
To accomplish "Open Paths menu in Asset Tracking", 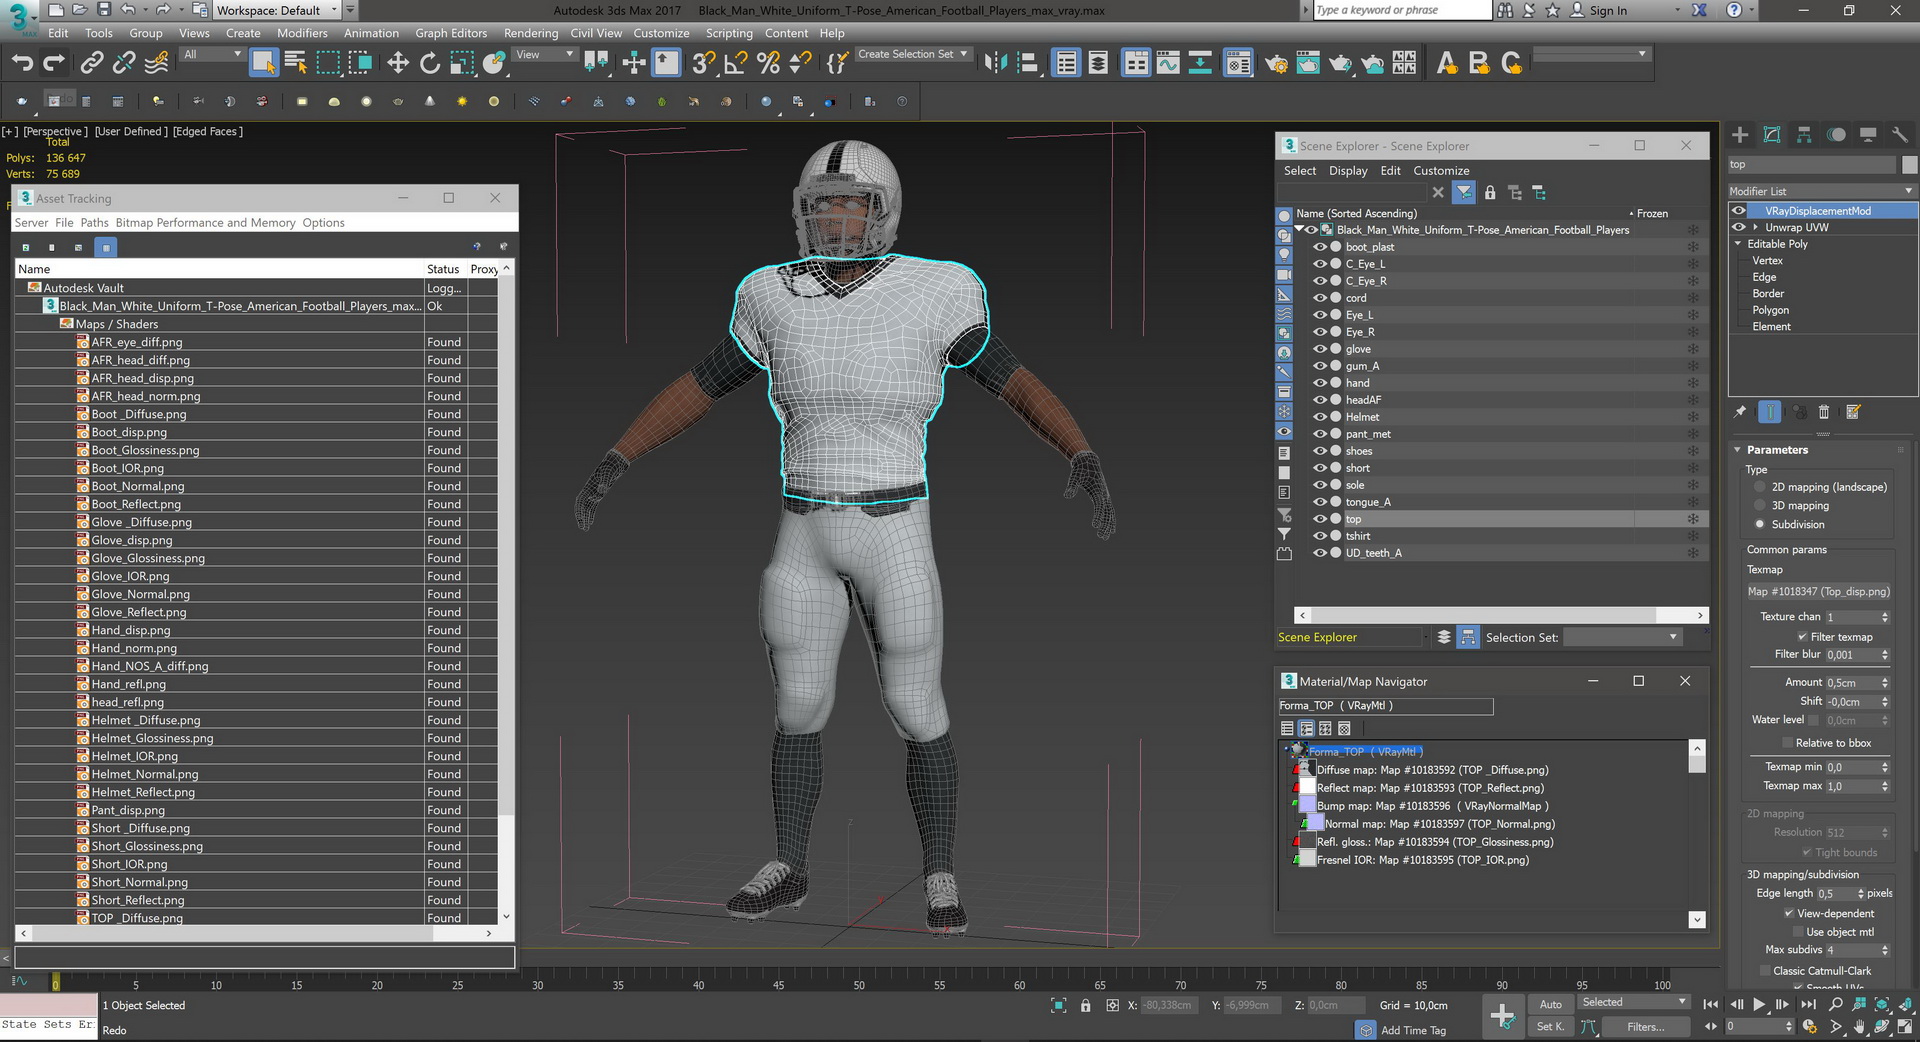I will click(94, 223).
